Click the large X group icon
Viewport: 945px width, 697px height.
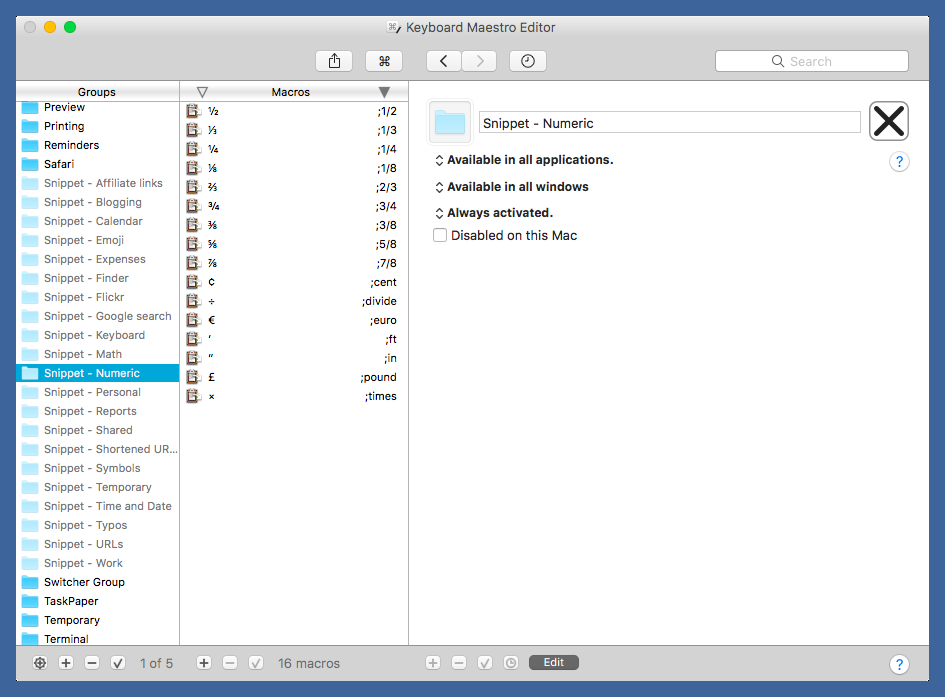888,122
